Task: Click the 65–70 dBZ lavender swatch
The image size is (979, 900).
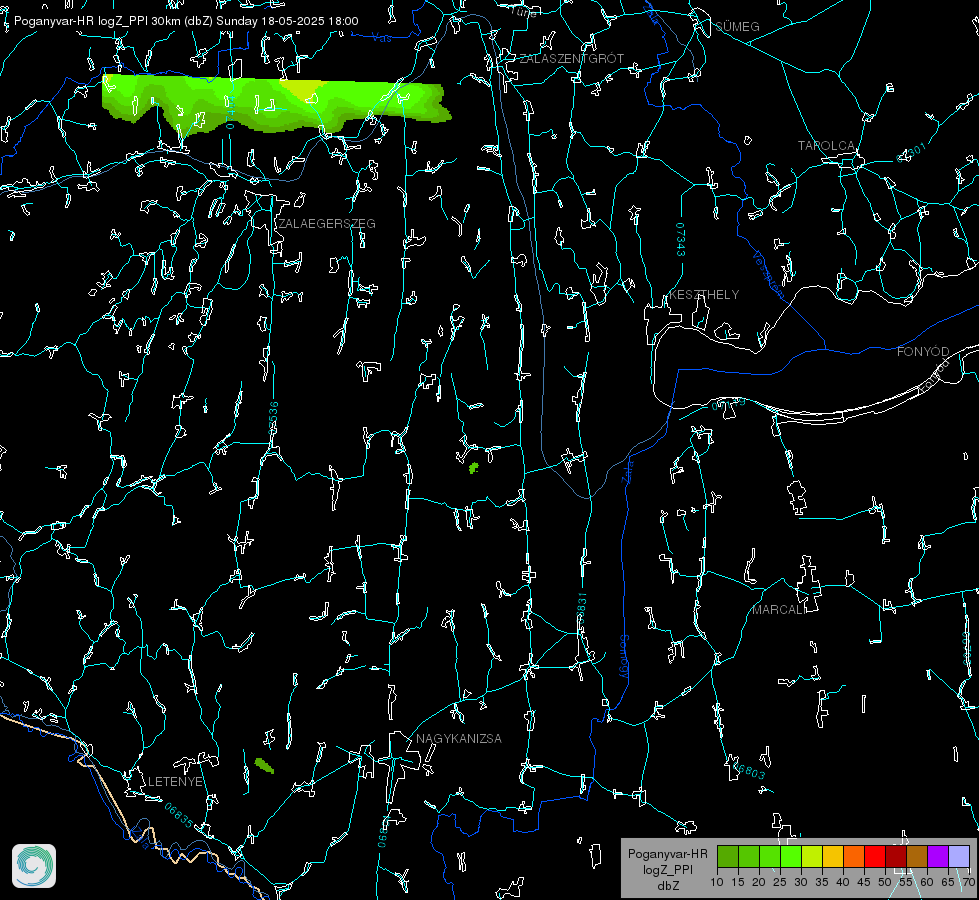Action: [958, 856]
